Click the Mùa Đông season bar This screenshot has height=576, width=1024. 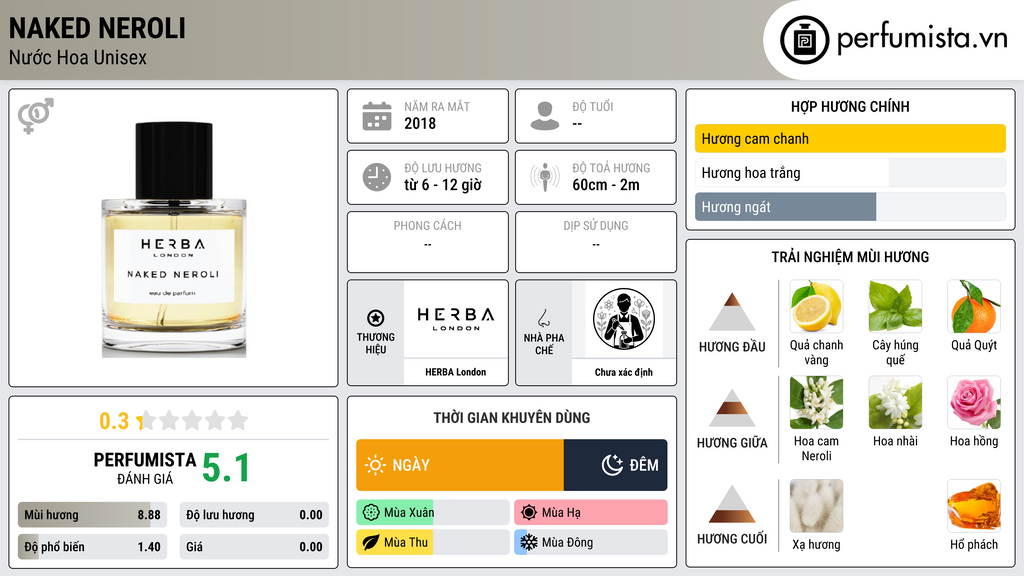click(x=591, y=542)
